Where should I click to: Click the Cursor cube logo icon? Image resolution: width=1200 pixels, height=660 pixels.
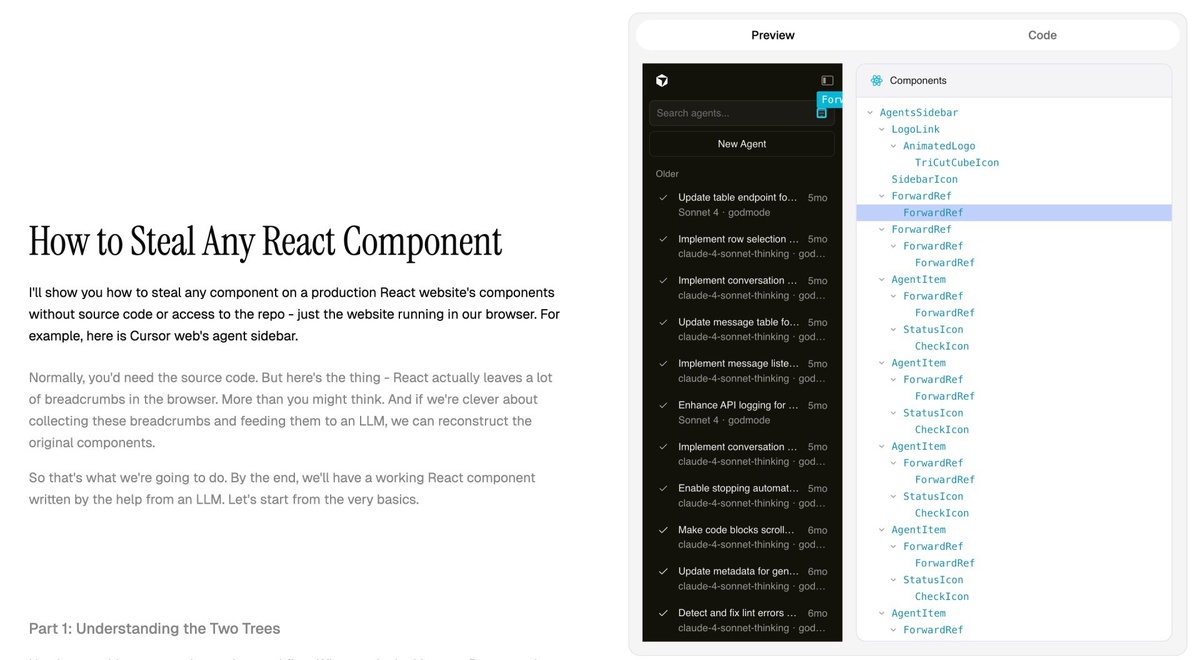pyautogui.click(x=662, y=81)
